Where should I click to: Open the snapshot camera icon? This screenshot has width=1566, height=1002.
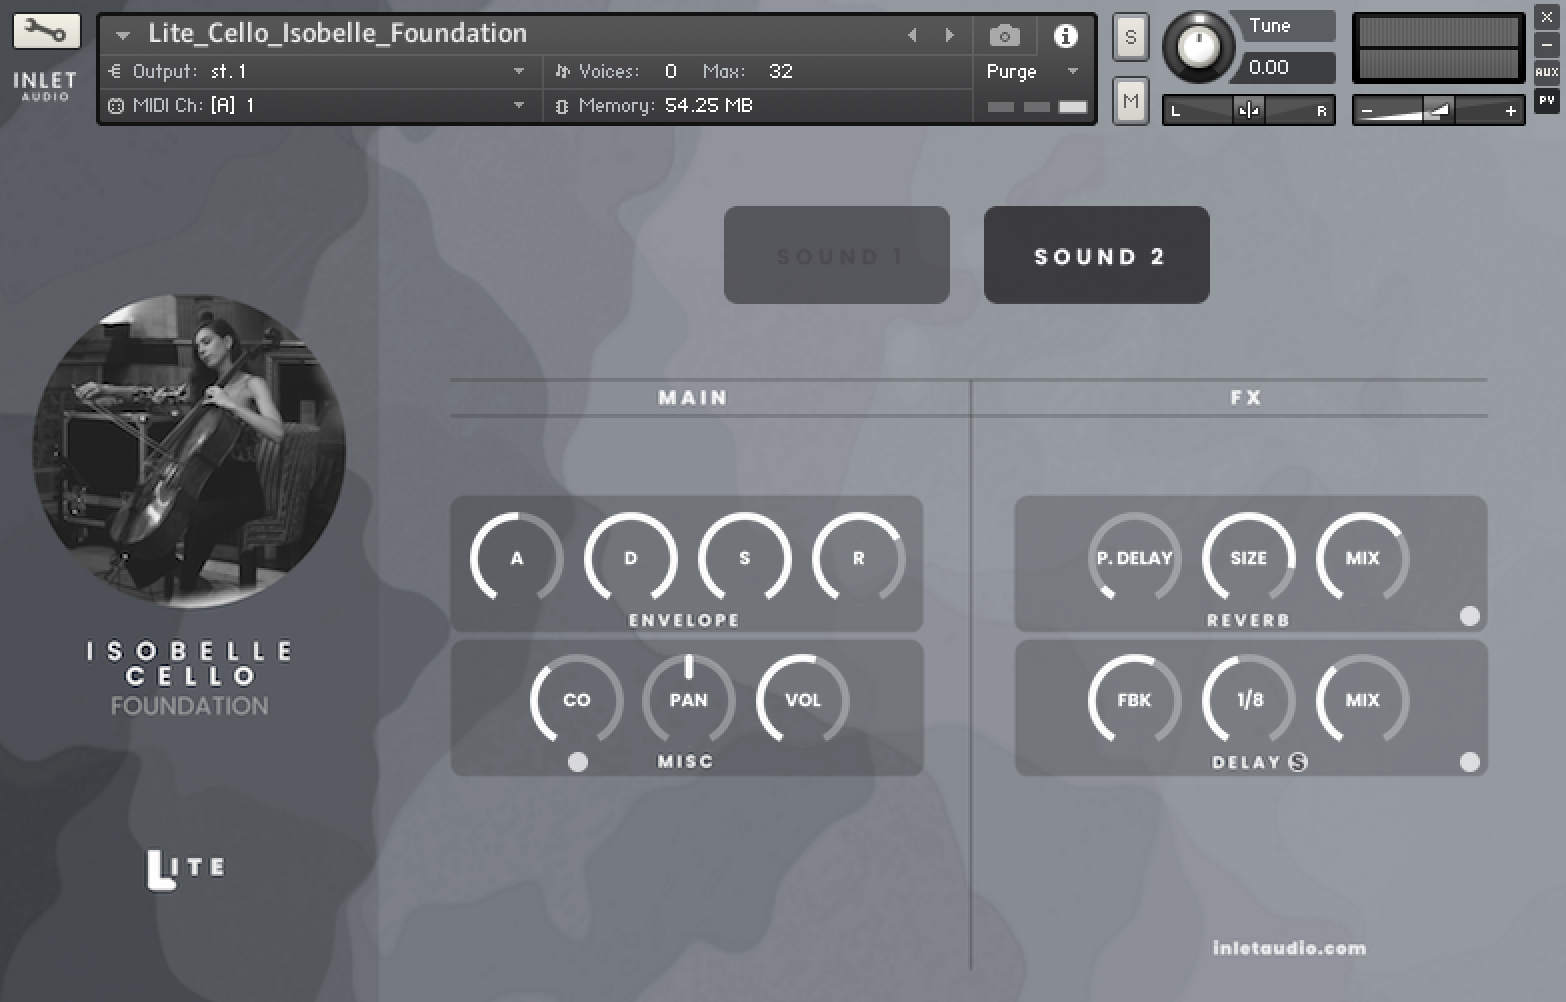coord(1003,35)
